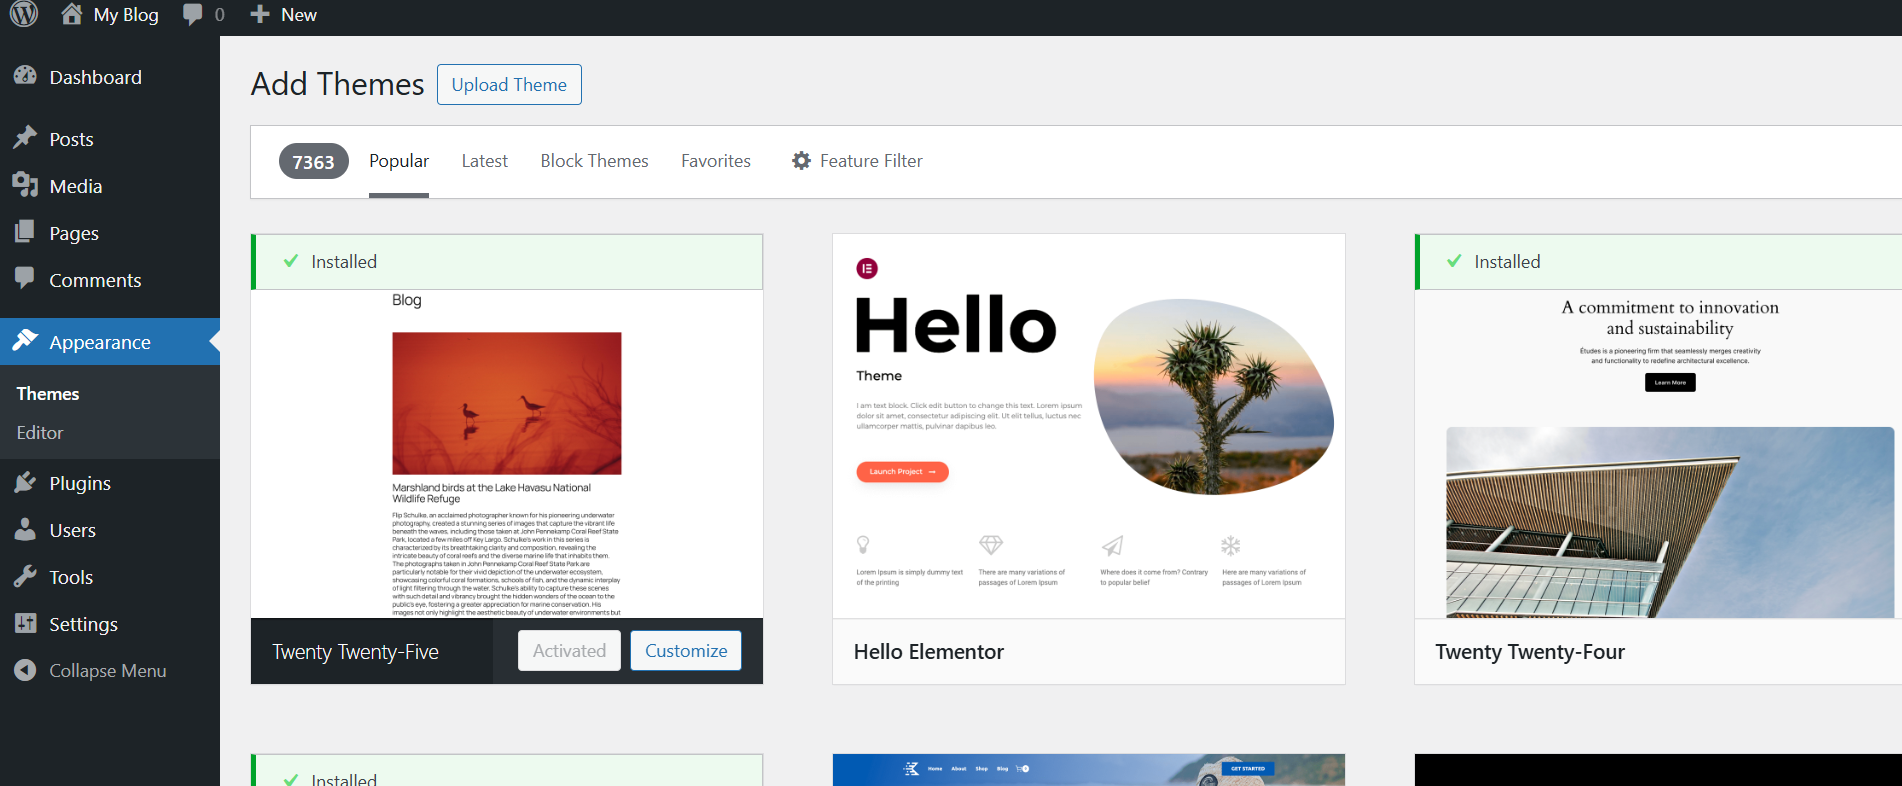Click the plus icon next to New
The image size is (1902, 786).
tap(259, 14)
